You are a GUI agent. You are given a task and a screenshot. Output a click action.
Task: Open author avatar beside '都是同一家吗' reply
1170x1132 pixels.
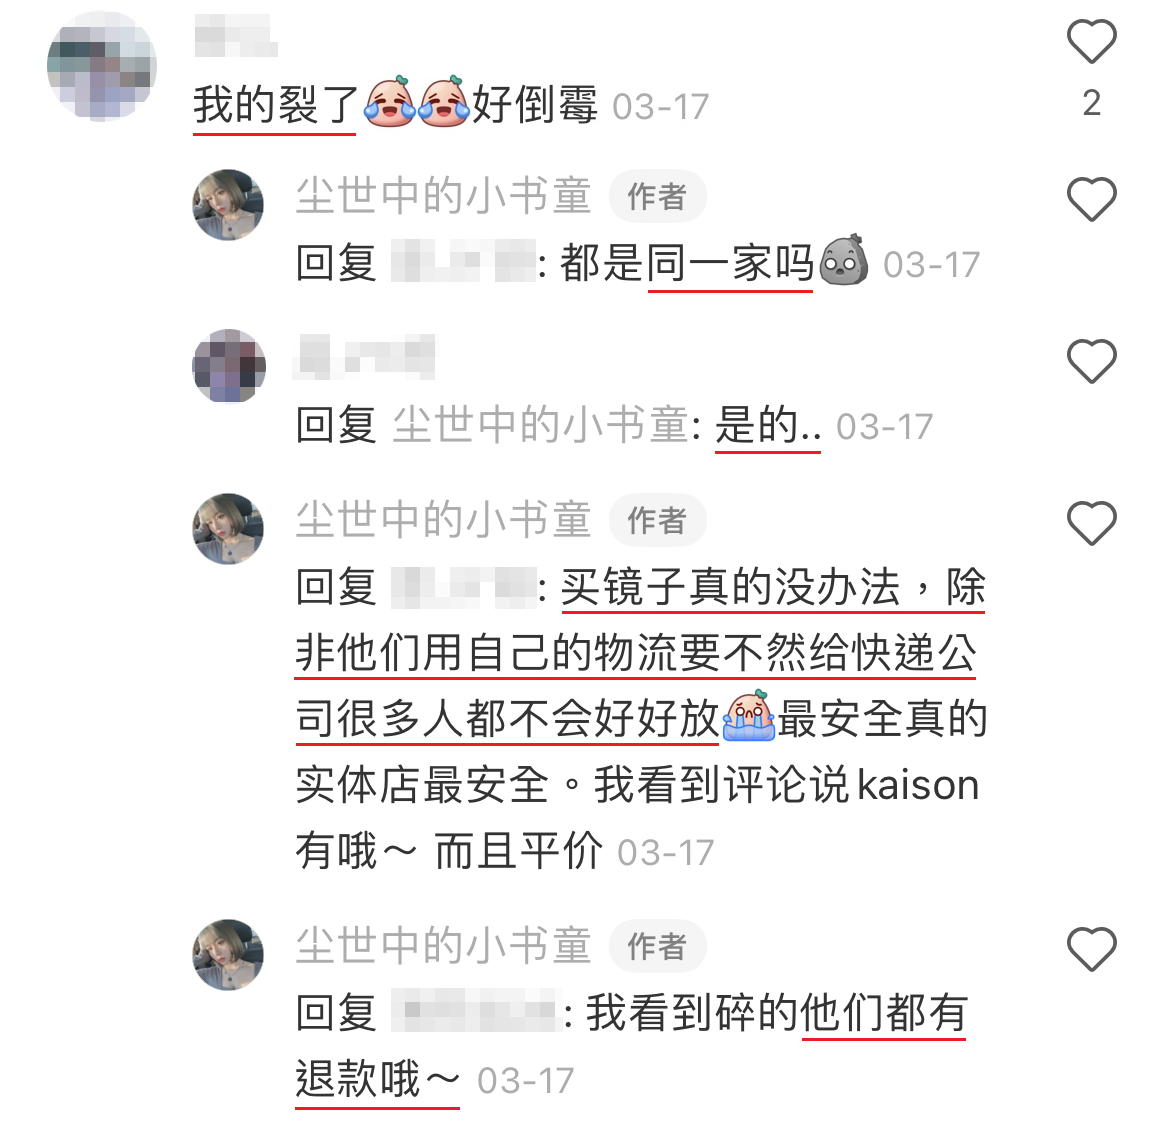[x=228, y=205]
